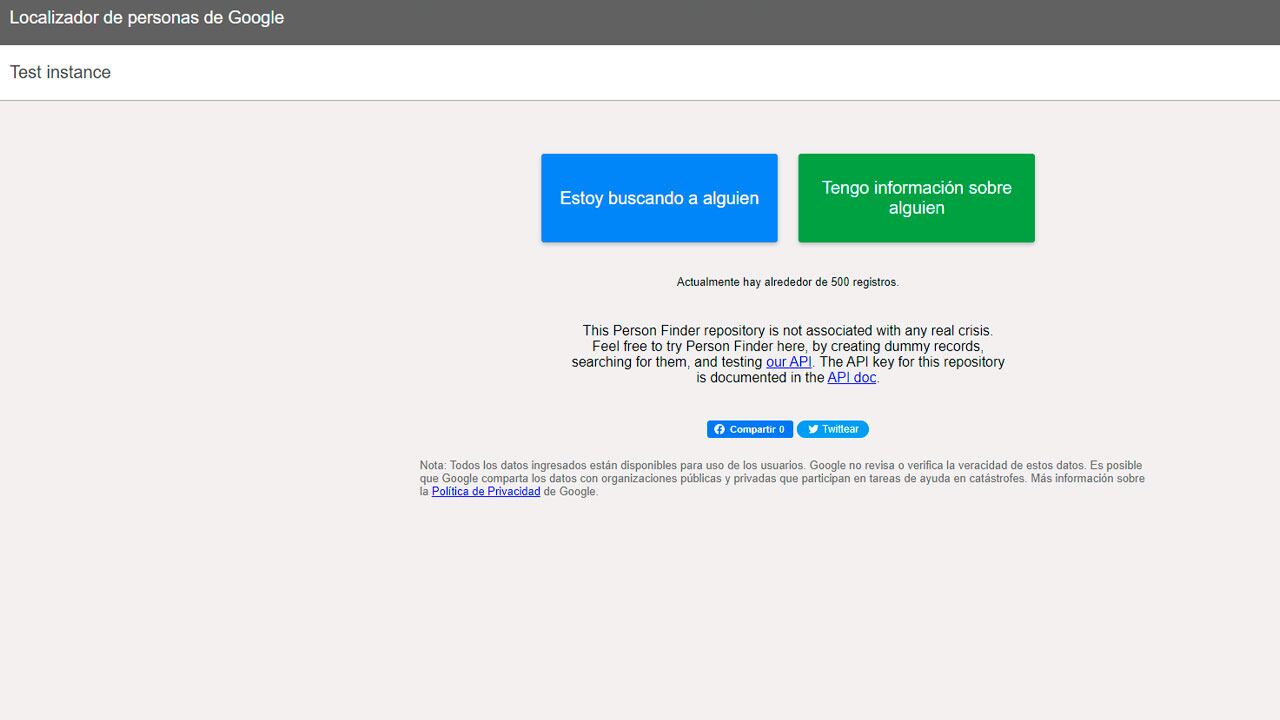
Task: Open the "our API" link
Action: [788, 362]
